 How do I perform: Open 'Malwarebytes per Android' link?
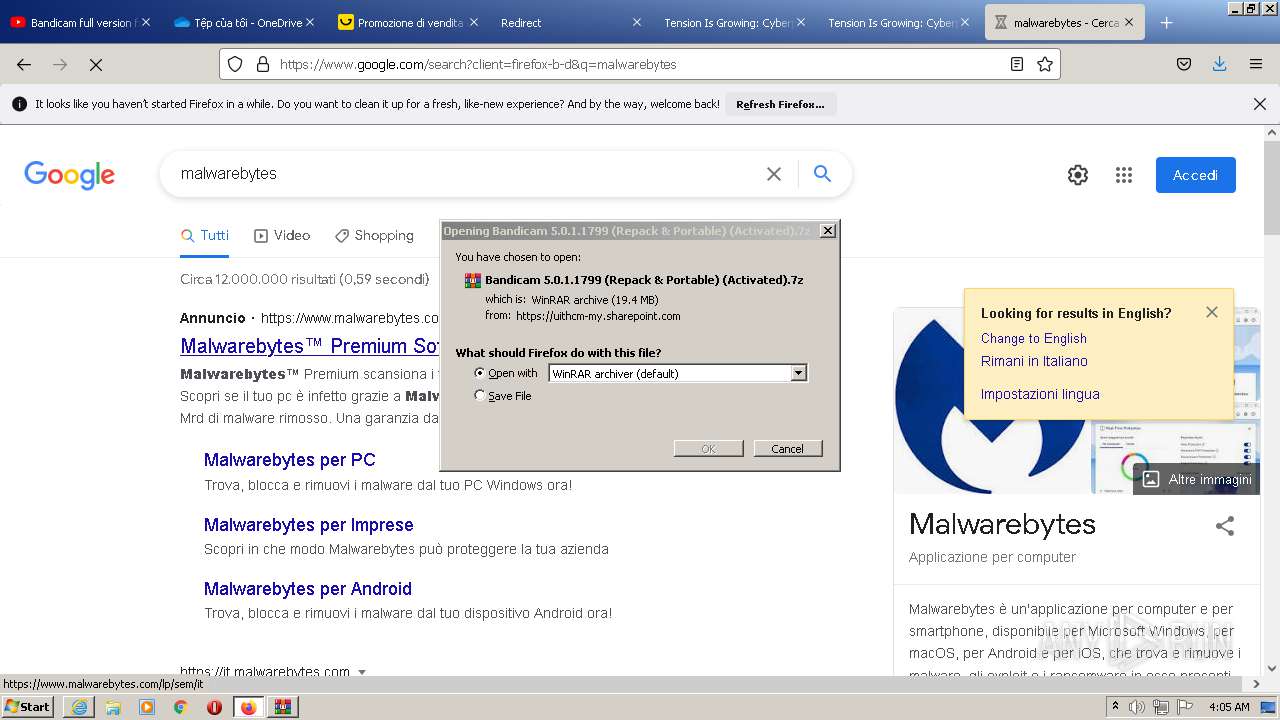coord(308,589)
